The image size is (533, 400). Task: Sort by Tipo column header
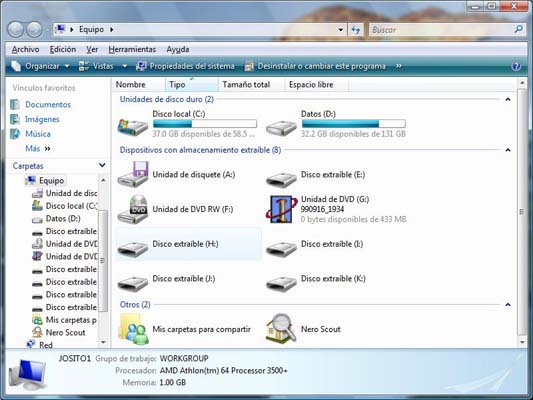tap(192, 85)
